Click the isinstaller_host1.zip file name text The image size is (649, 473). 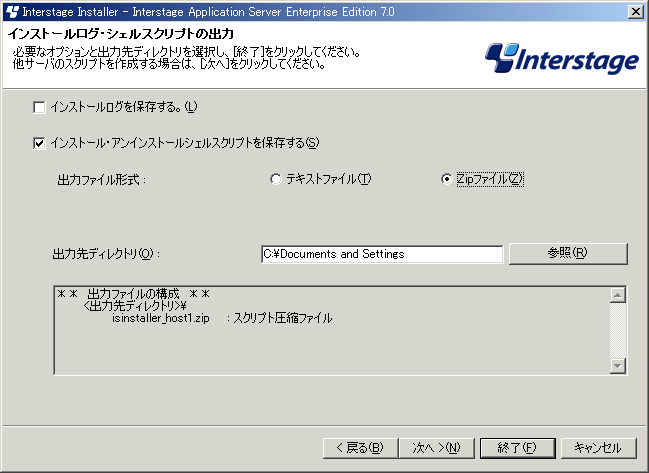[x=161, y=318]
